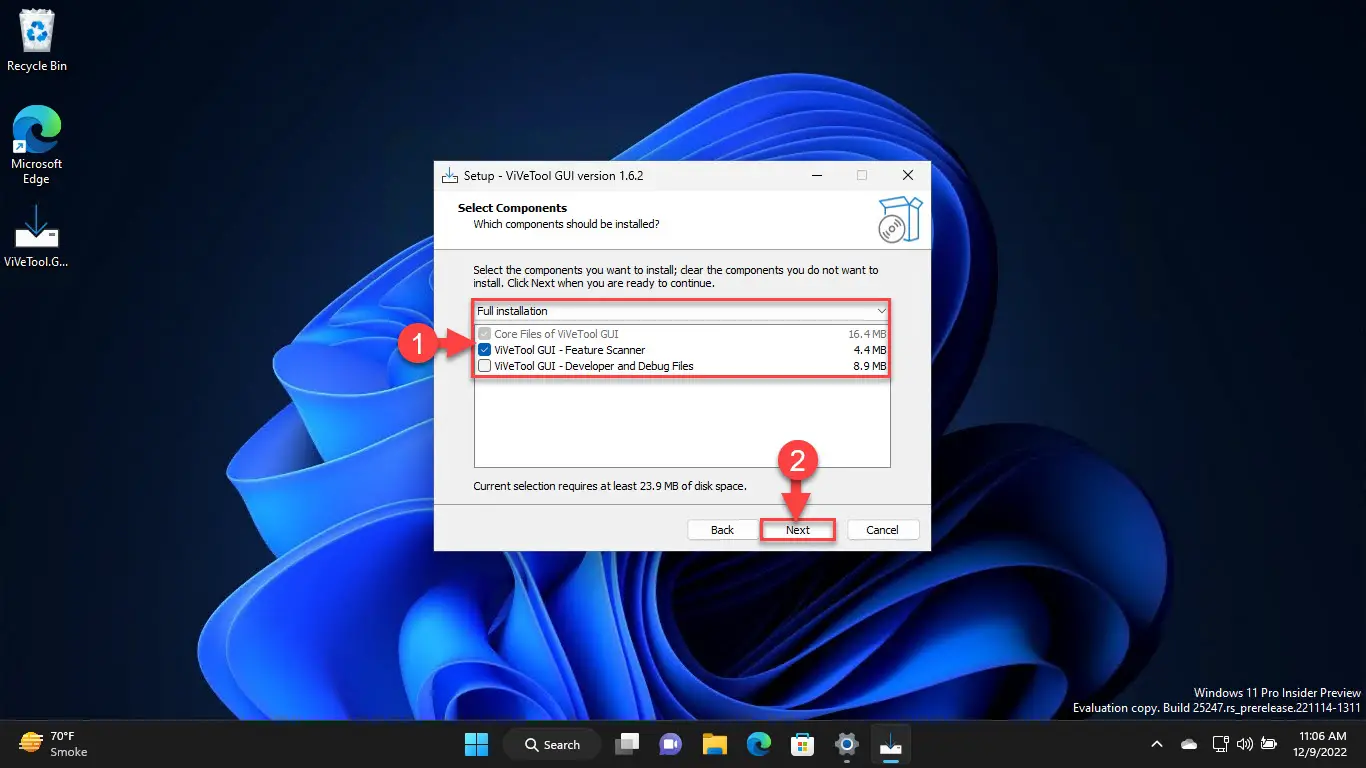Open the weather widget showing 70°F Smoke
Viewport: 1366px width, 768px height.
point(55,744)
